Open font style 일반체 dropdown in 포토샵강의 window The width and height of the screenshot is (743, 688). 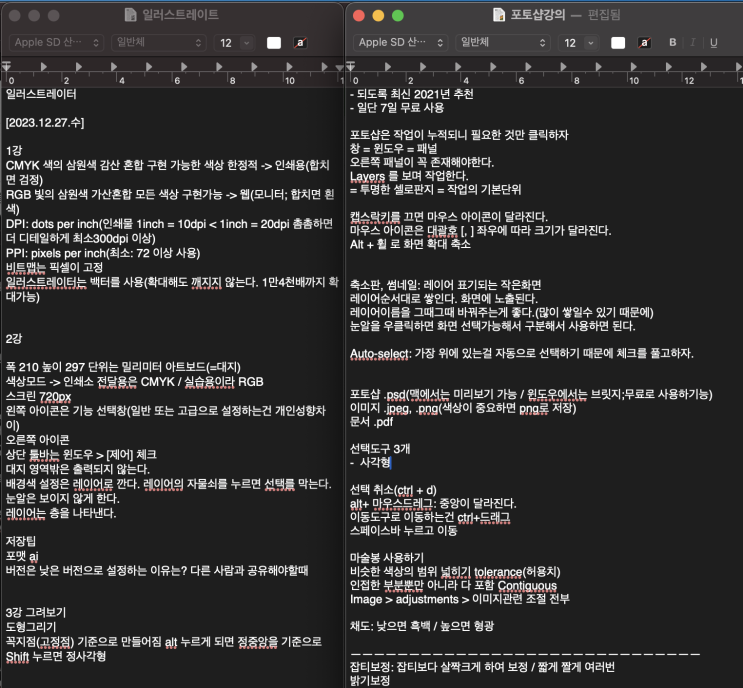[x=503, y=43]
